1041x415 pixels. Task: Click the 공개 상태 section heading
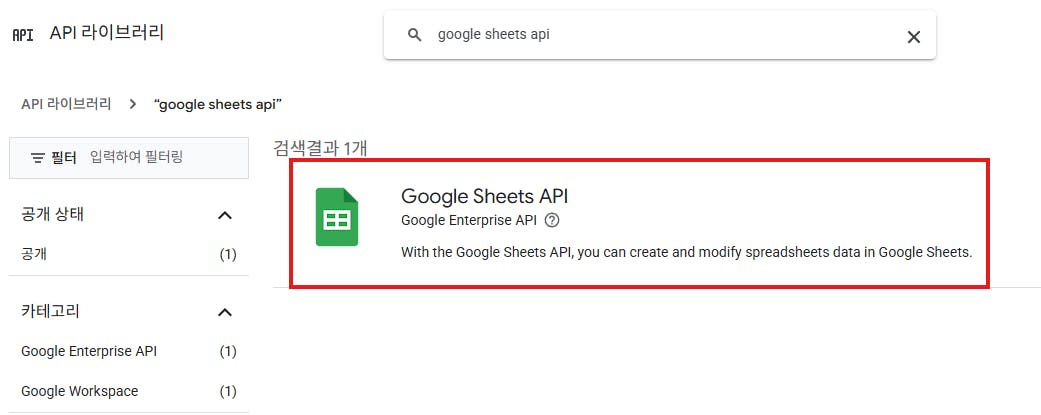click(52, 214)
